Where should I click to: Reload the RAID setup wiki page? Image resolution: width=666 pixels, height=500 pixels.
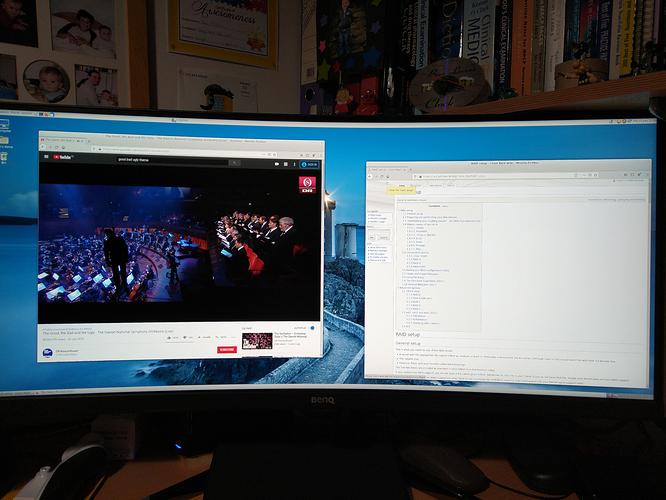coord(382,176)
